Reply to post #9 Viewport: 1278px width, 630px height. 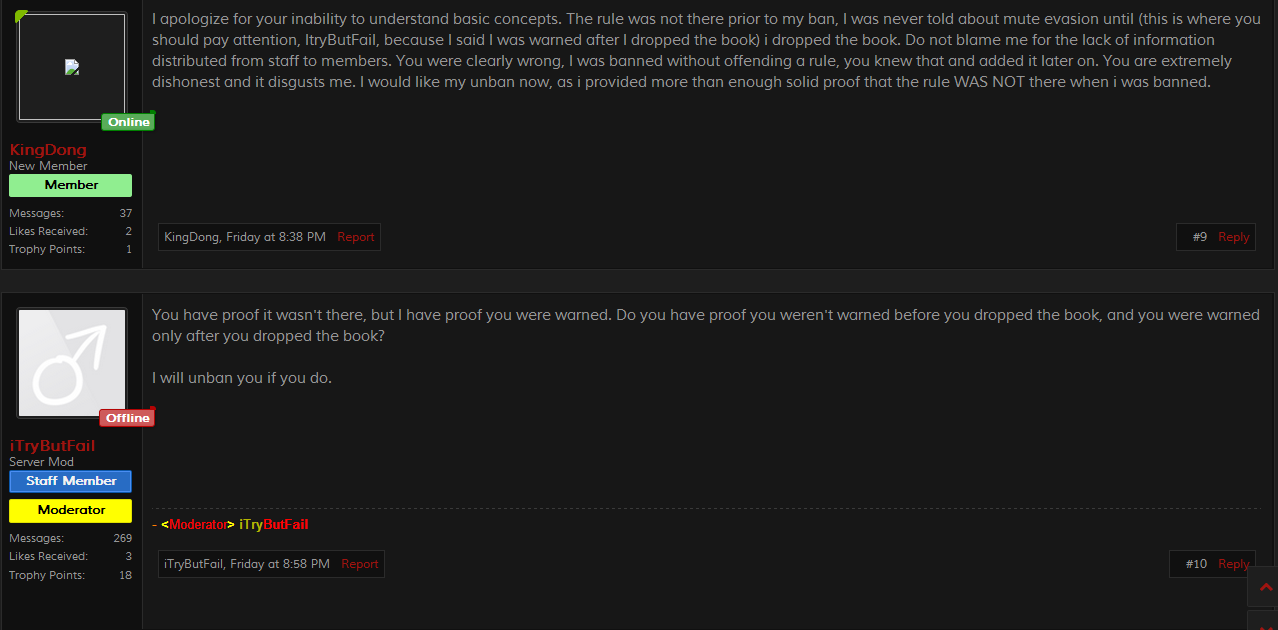[1233, 237]
